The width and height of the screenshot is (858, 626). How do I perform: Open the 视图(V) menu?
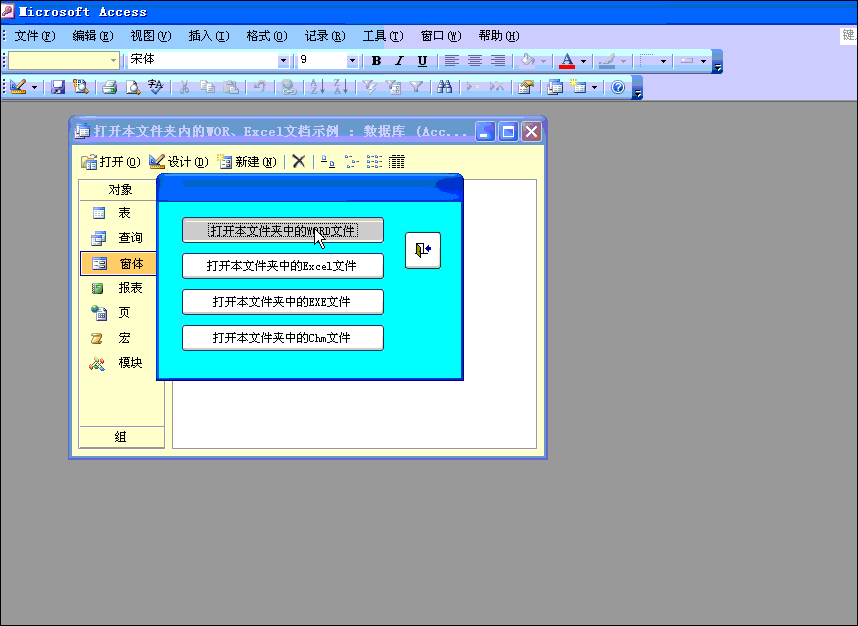click(x=151, y=36)
